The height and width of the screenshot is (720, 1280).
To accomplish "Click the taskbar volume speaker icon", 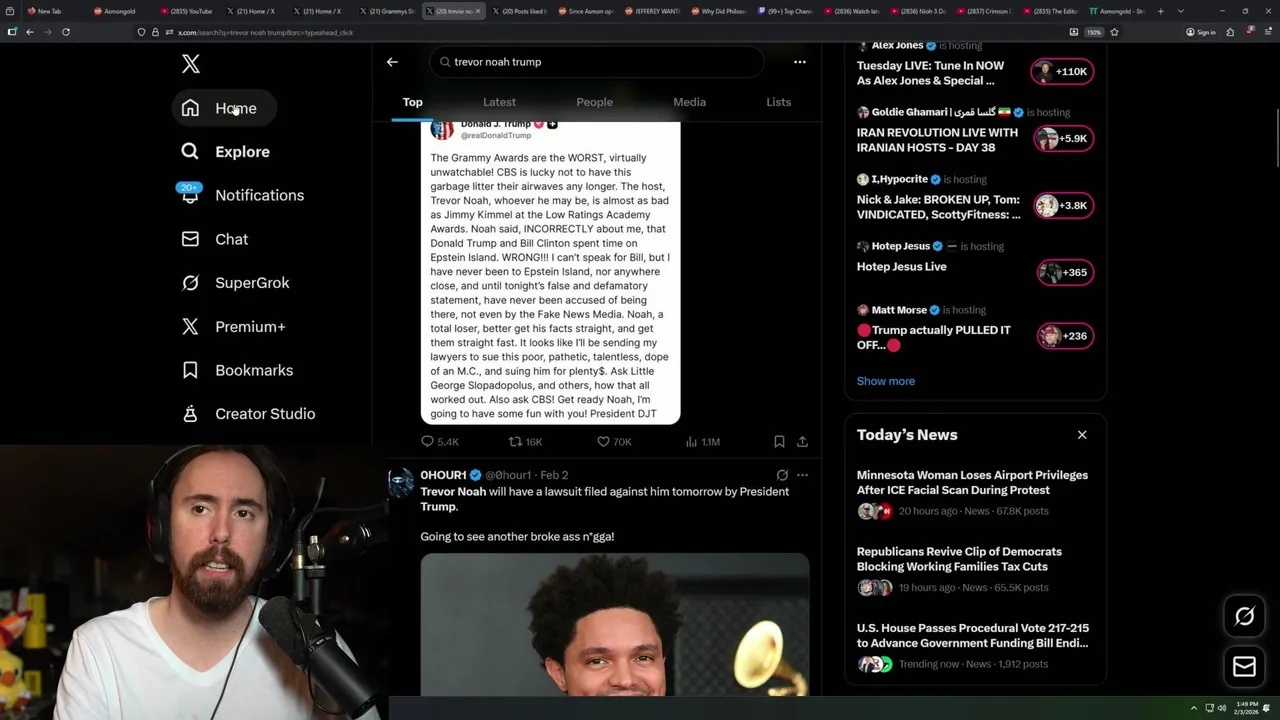I will tap(1221, 708).
